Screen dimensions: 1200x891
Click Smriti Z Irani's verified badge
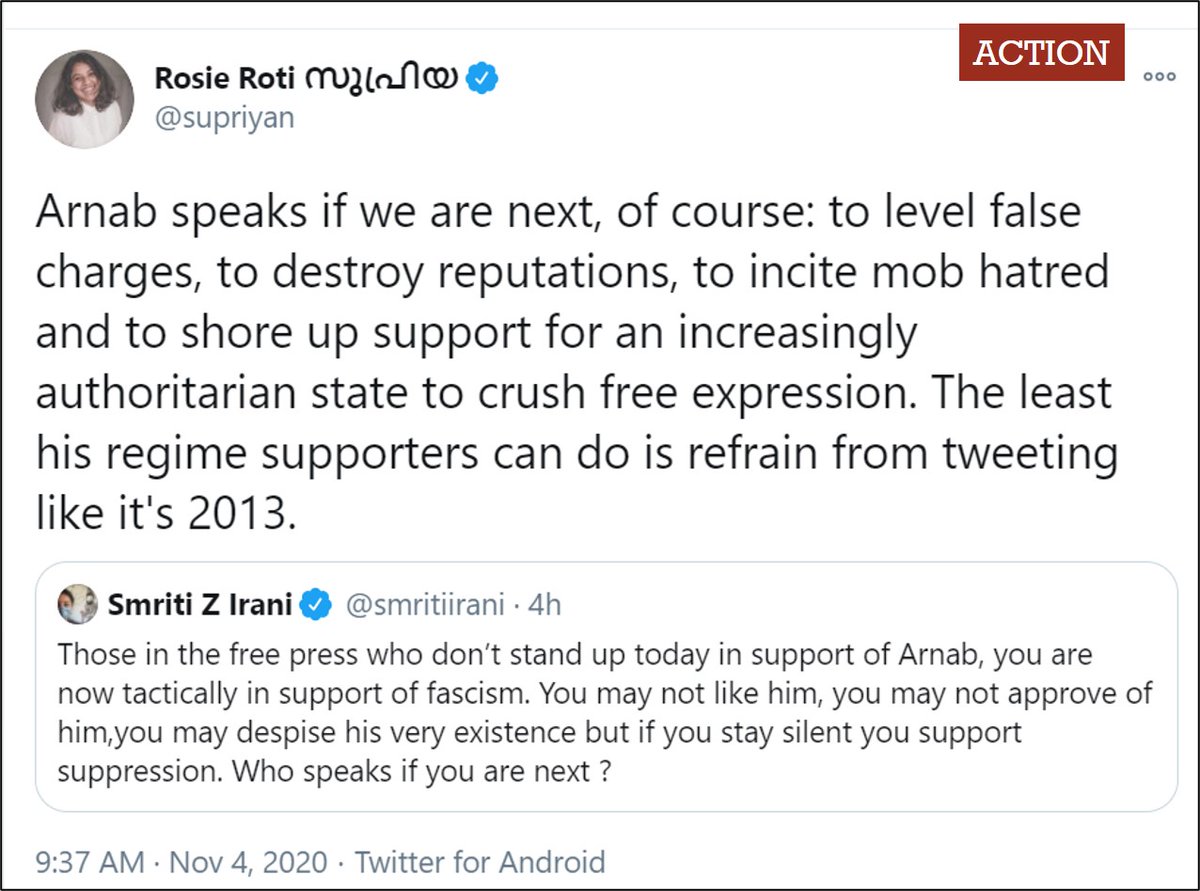[317, 605]
